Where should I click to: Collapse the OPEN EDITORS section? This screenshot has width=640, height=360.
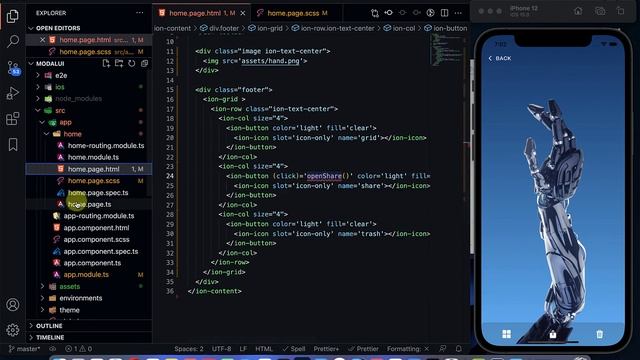(89, 28)
